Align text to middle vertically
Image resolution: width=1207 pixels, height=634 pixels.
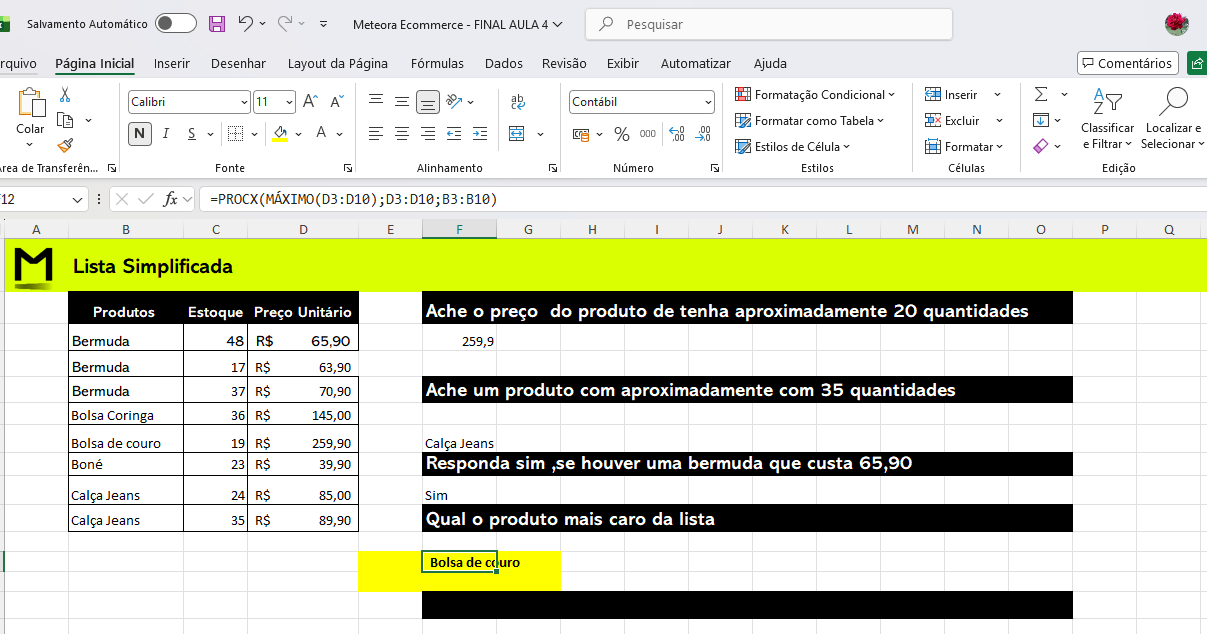(402, 101)
